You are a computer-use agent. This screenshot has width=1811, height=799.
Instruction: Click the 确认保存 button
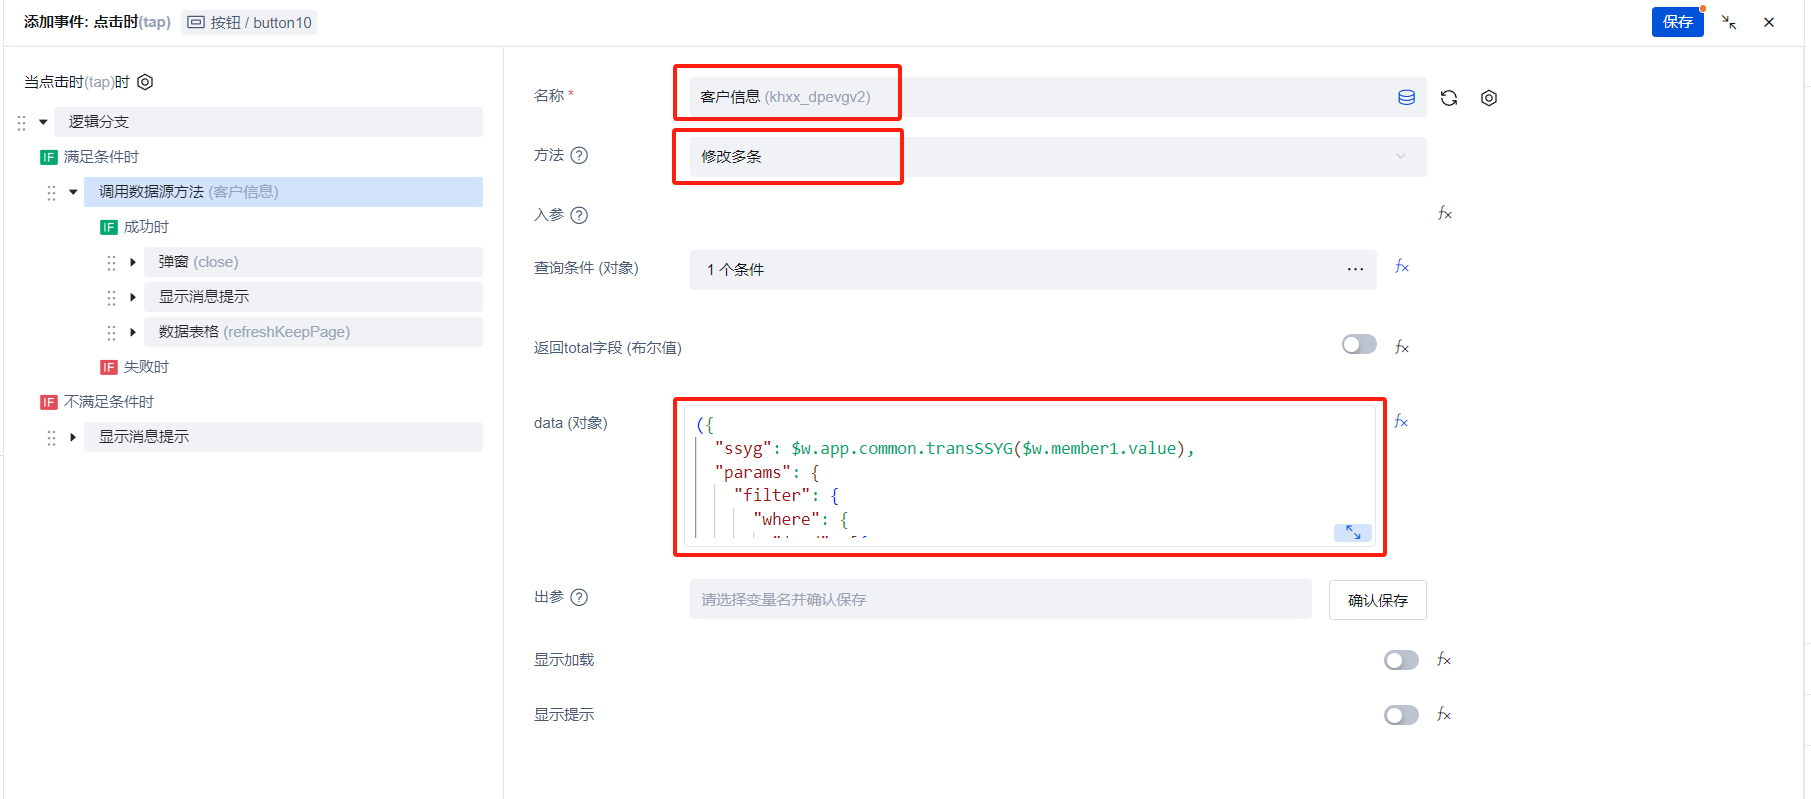pos(1377,600)
